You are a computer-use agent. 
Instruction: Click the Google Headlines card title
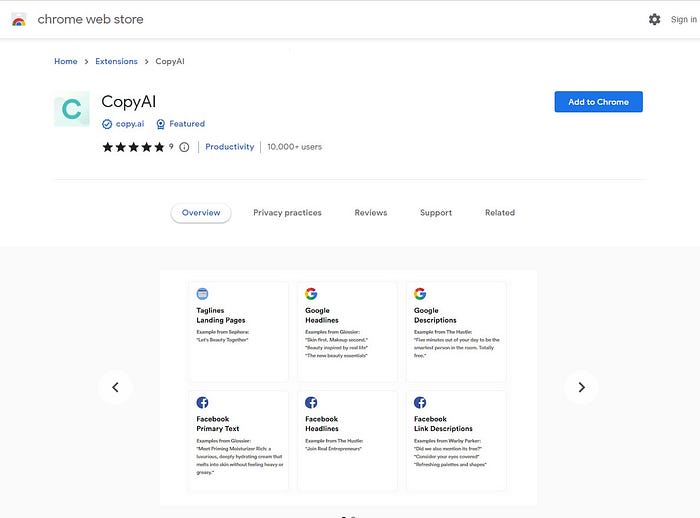click(x=322, y=315)
